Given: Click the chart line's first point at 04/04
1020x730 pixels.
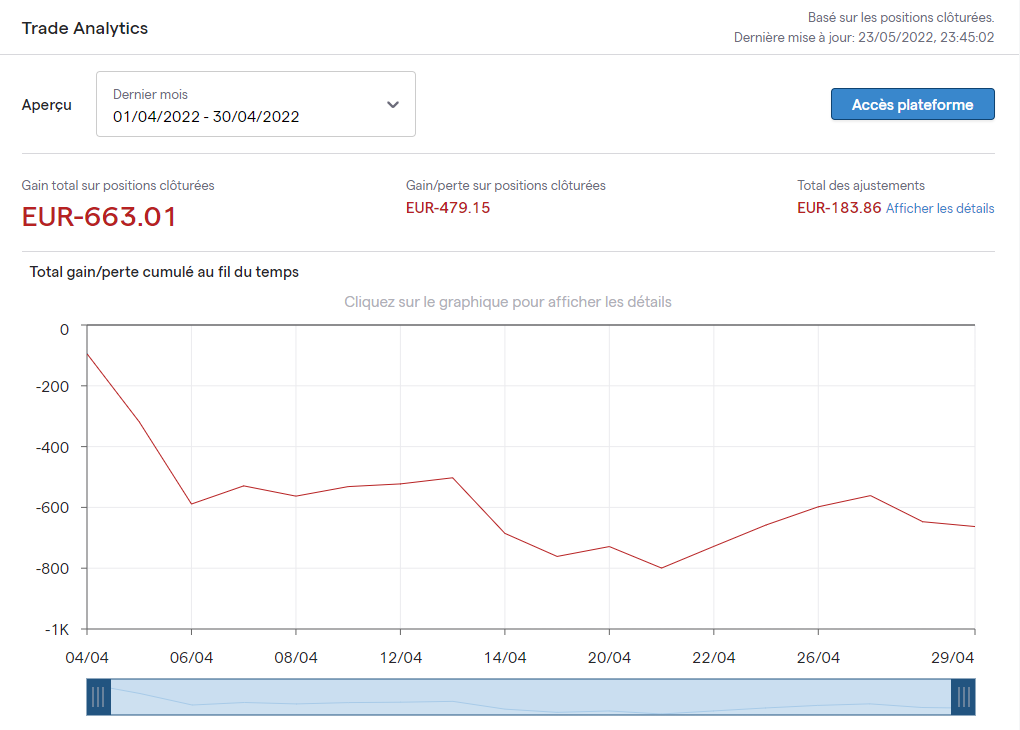Looking at the screenshot, I should coord(88,353).
